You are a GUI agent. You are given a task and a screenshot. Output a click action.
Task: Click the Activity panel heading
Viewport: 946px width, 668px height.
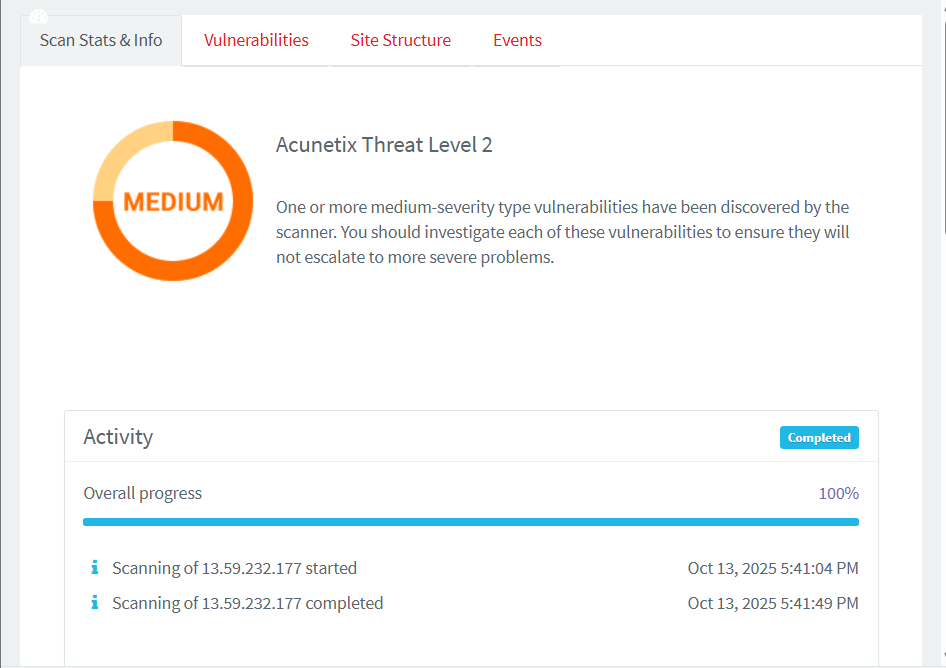[x=118, y=437]
